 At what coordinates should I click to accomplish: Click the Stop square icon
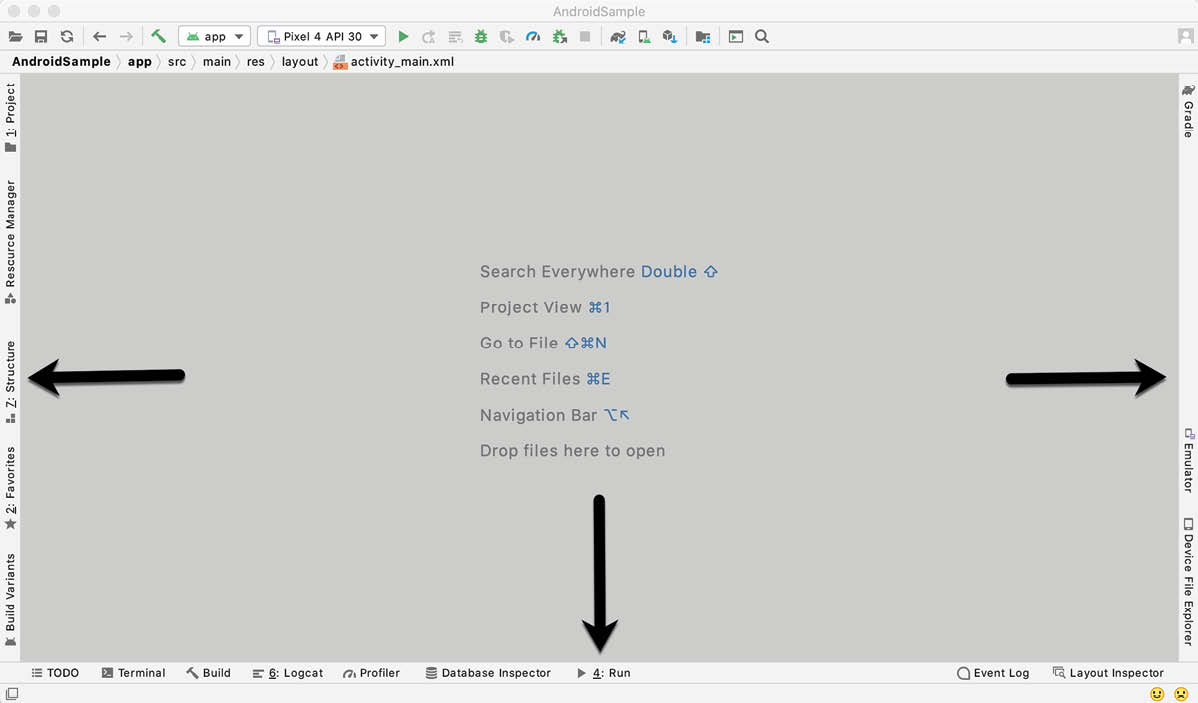pyautogui.click(x=585, y=37)
